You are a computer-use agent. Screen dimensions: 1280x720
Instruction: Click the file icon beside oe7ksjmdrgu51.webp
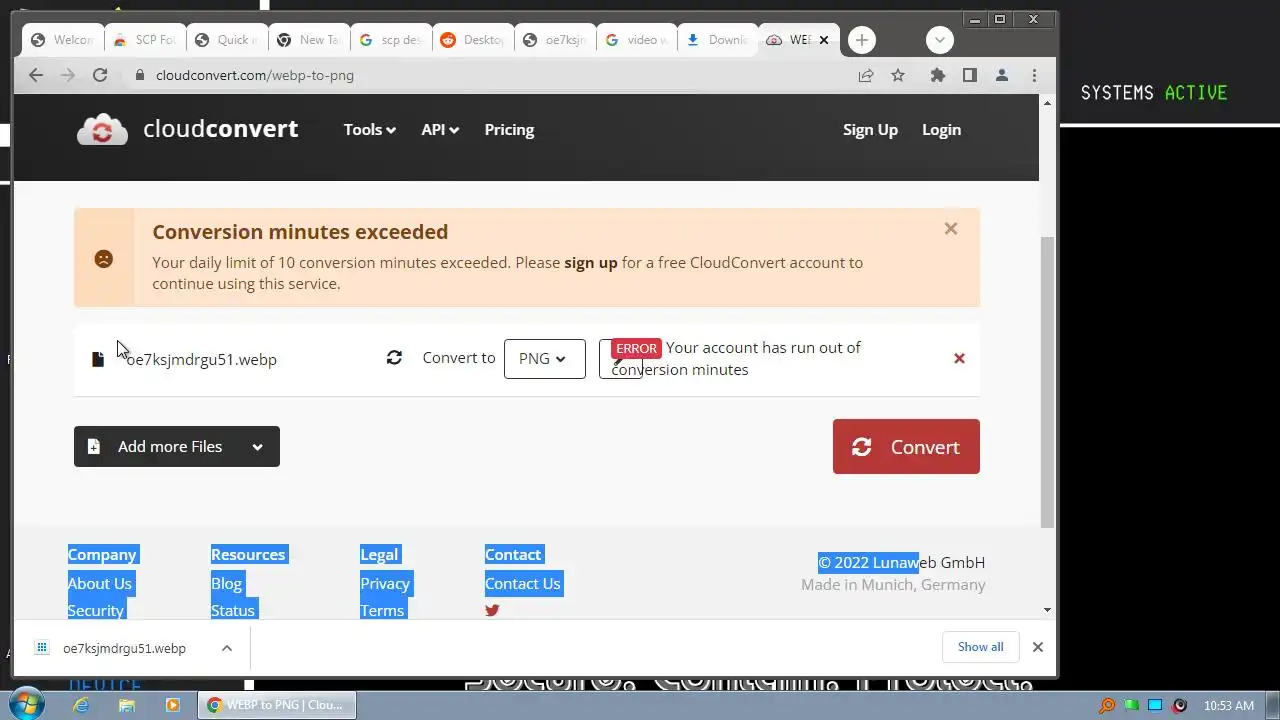[x=98, y=360]
